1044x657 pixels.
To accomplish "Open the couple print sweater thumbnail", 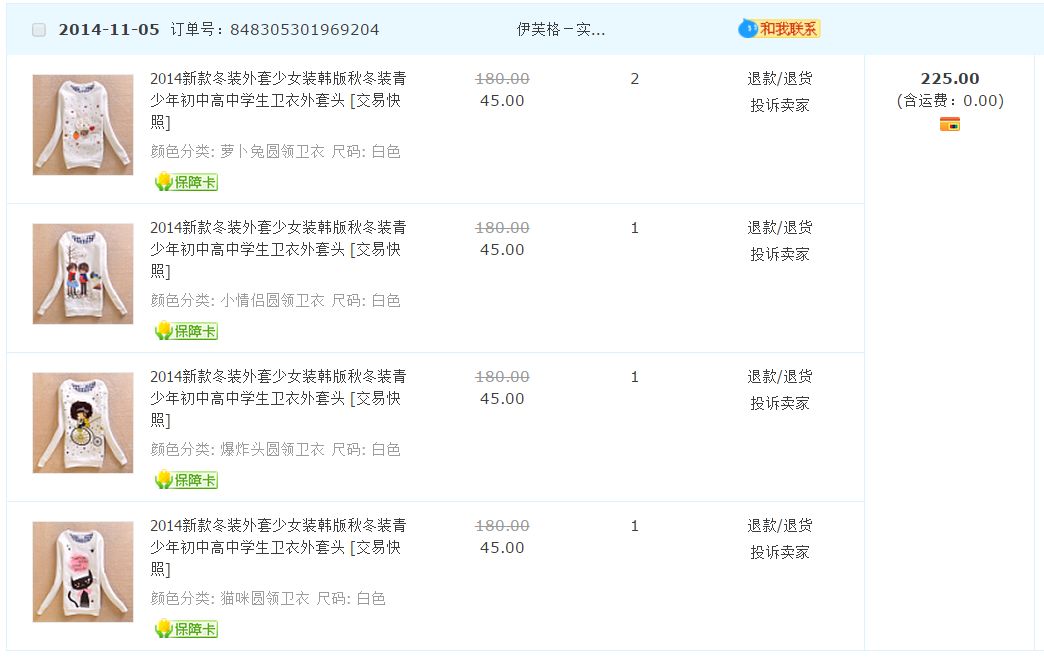I will [x=83, y=274].
